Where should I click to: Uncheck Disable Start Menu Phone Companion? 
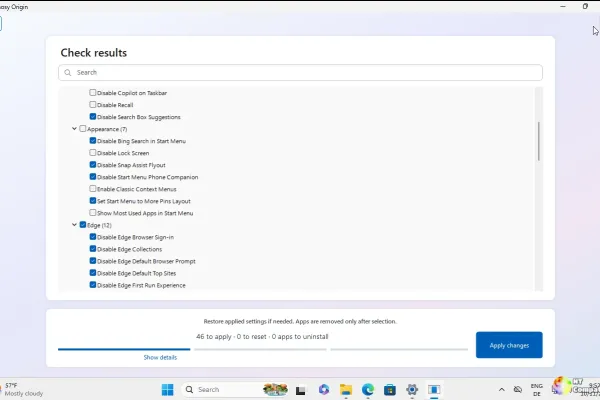click(93, 176)
